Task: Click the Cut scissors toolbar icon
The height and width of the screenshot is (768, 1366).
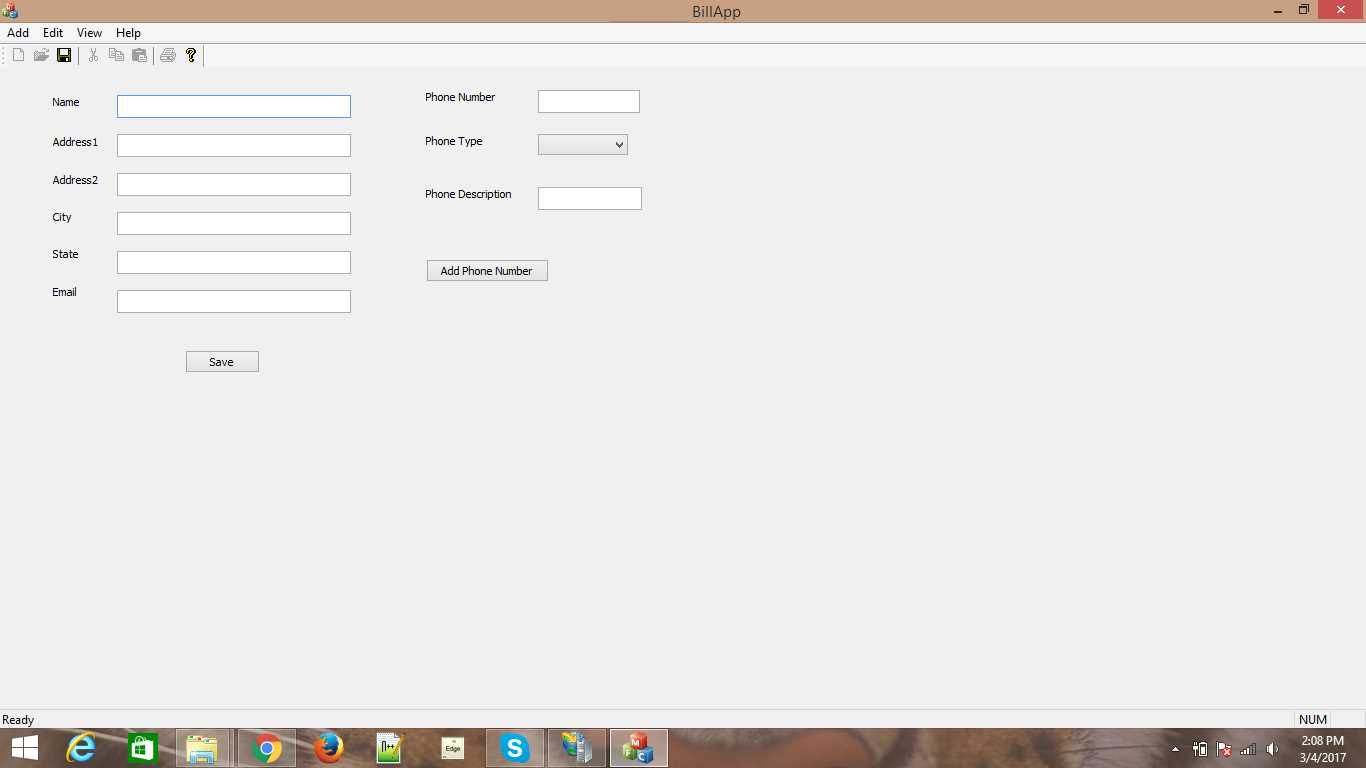Action: [93, 55]
